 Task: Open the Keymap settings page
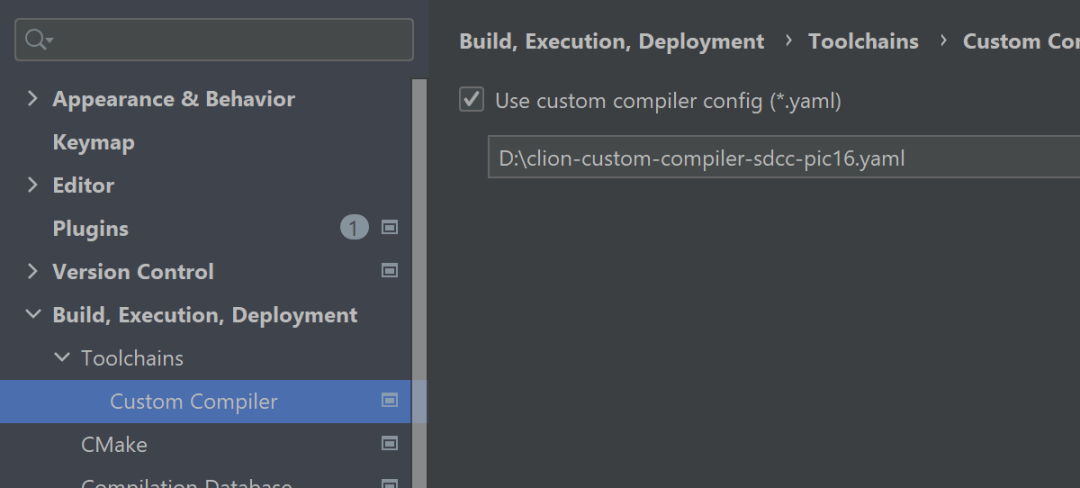coord(94,142)
